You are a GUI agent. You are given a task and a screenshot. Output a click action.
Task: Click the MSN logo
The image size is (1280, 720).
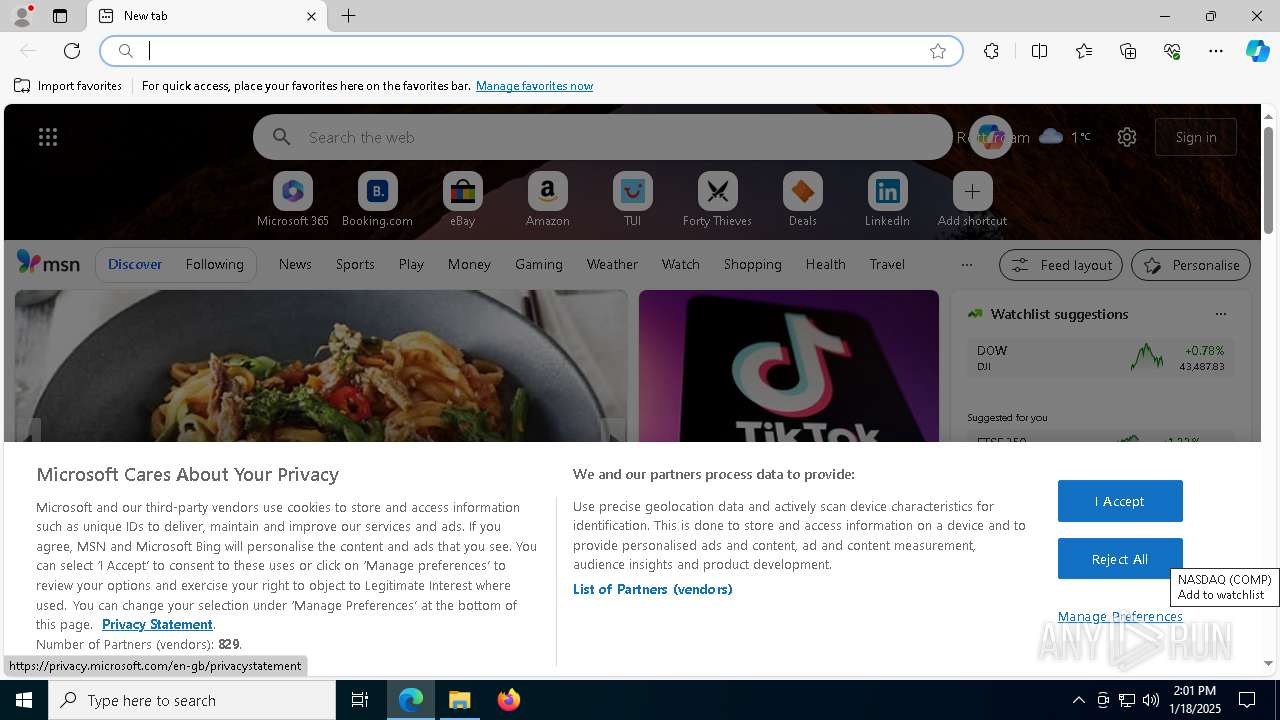coord(48,263)
